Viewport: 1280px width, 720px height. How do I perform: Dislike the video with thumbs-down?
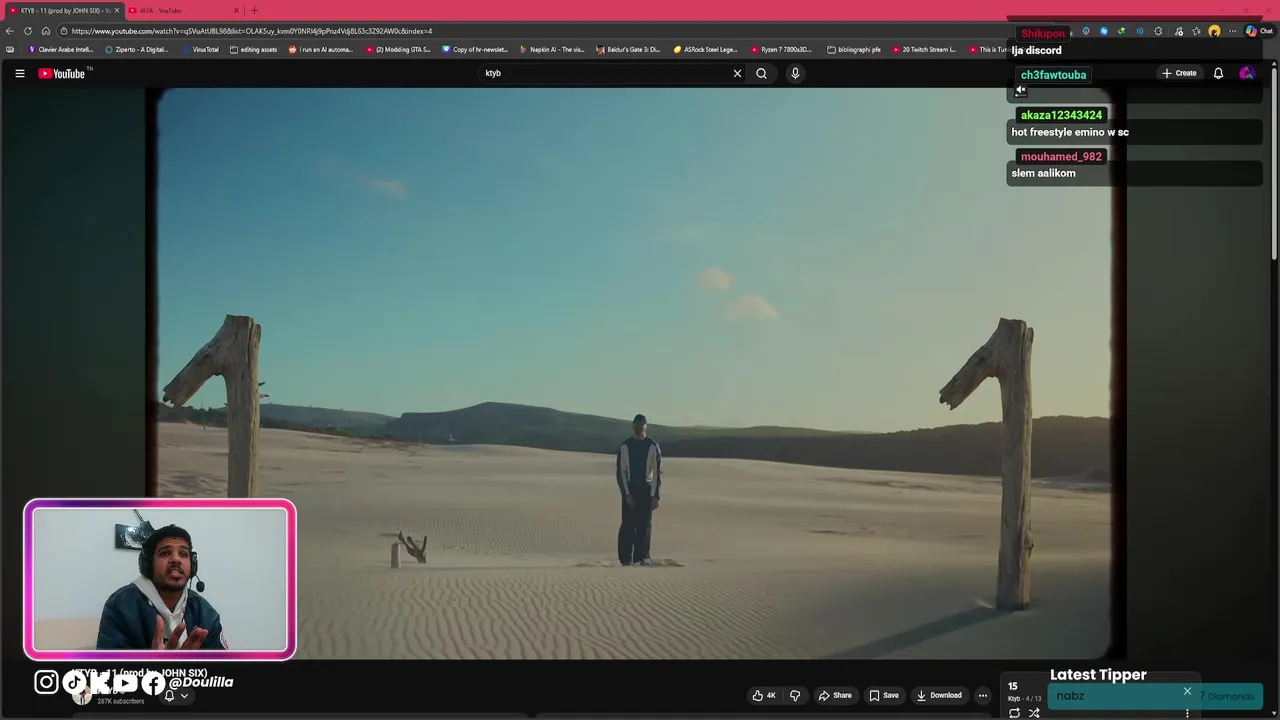click(795, 695)
